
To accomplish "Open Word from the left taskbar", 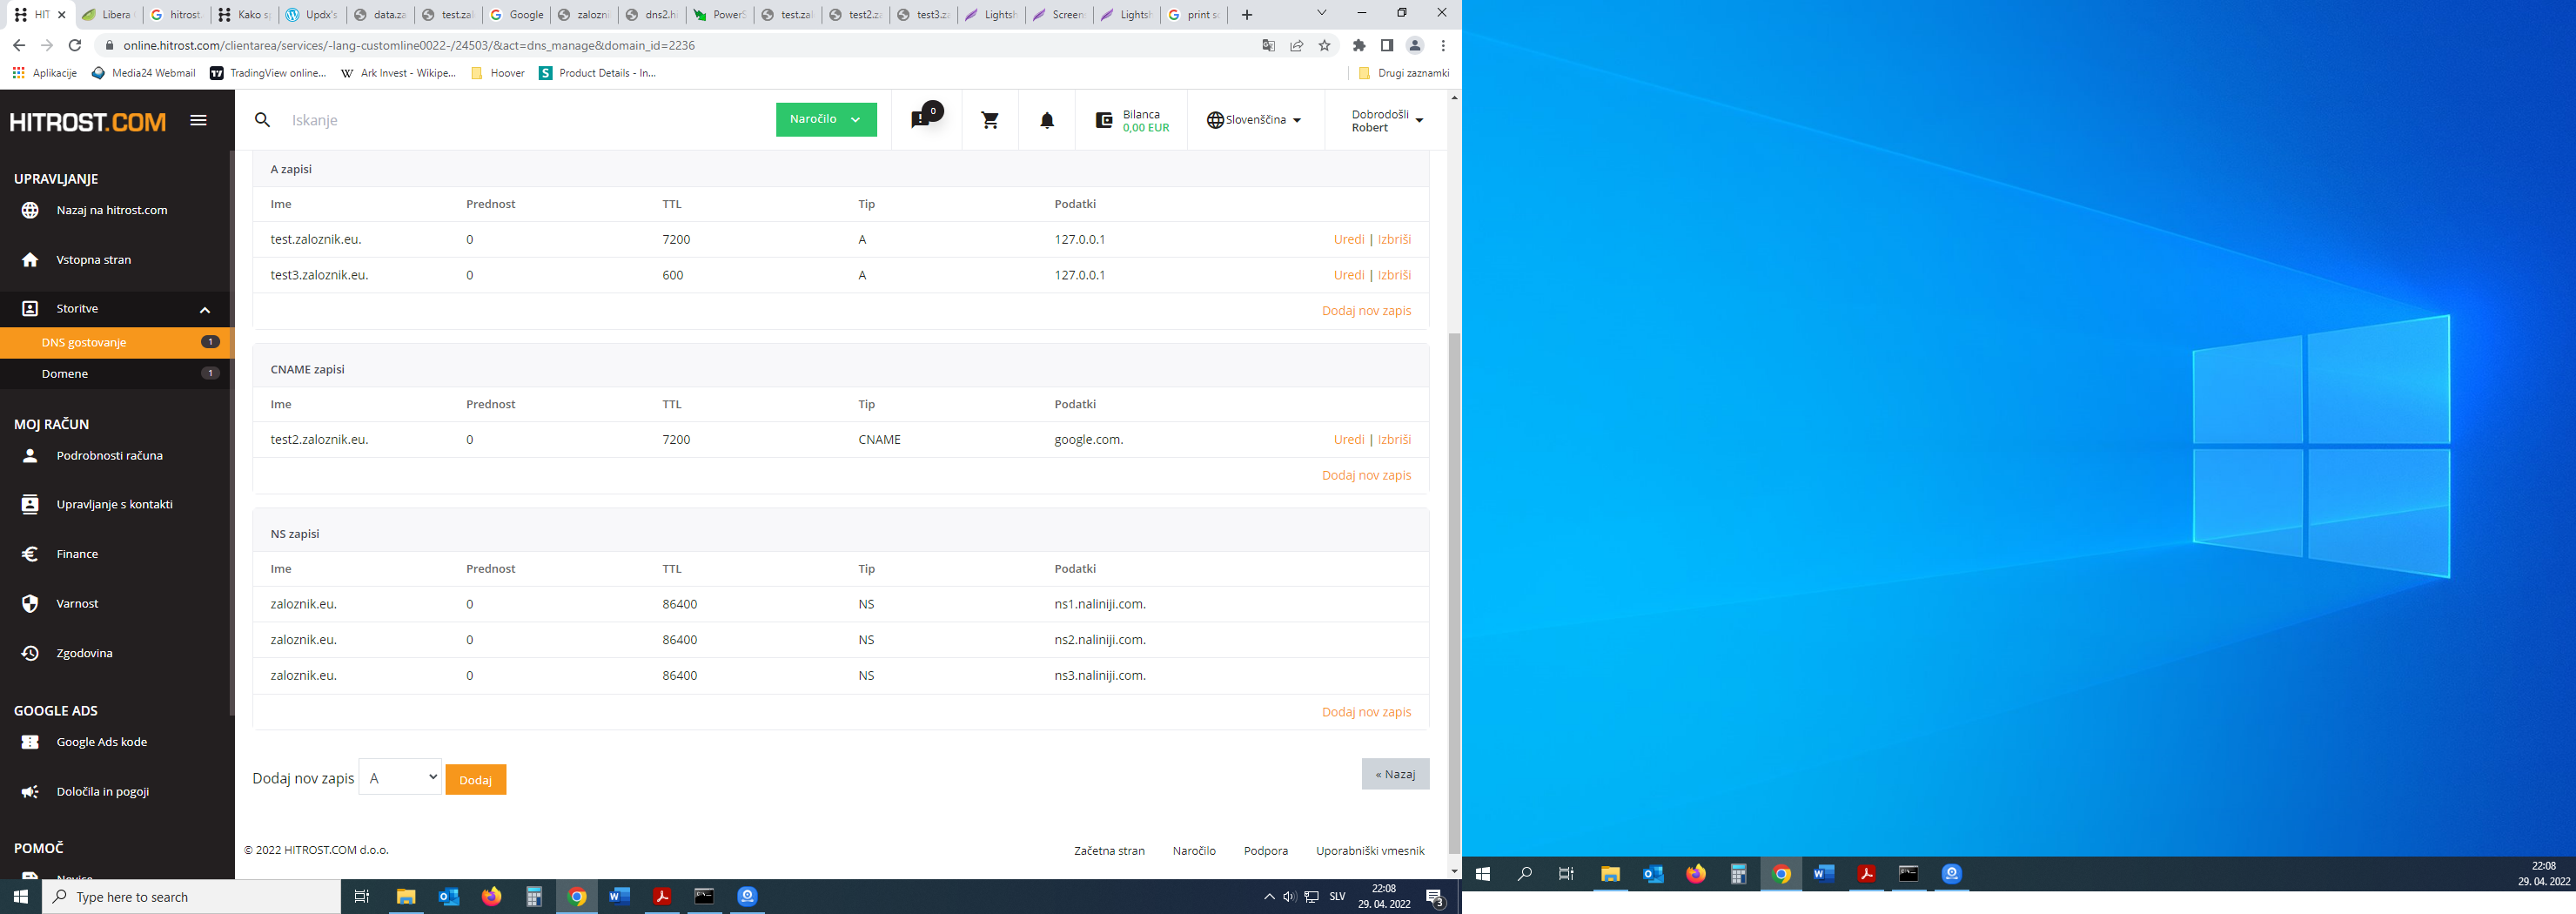I will [619, 897].
